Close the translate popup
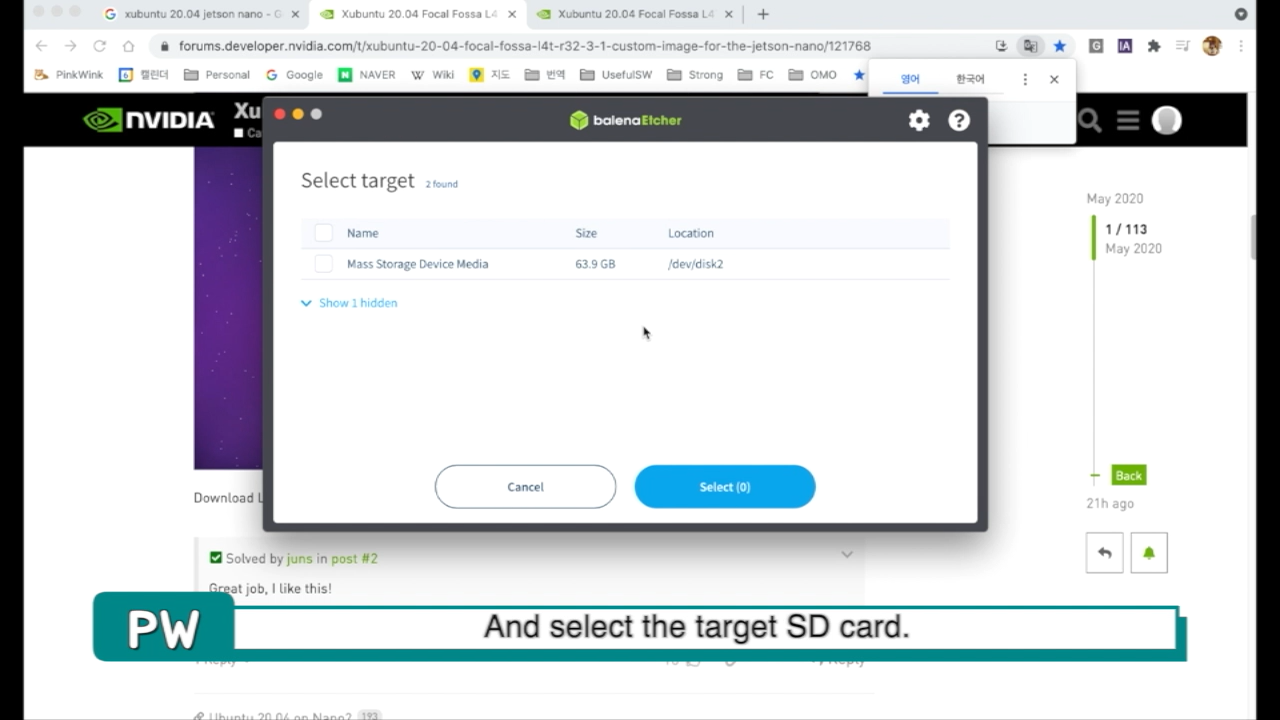This screenshot has height=720, width=1280. pos(1054,79)
